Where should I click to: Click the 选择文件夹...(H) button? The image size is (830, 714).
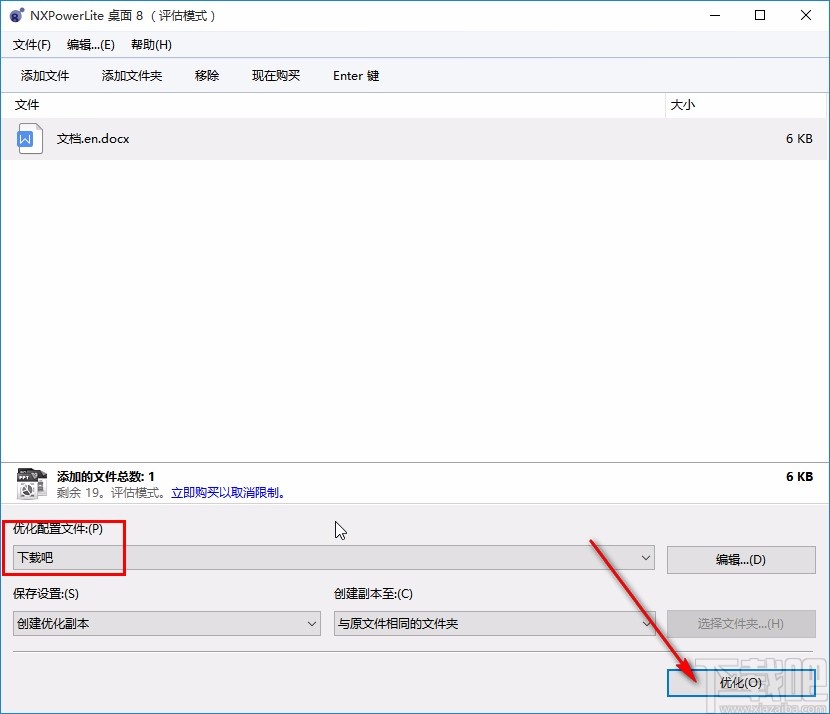741,623
